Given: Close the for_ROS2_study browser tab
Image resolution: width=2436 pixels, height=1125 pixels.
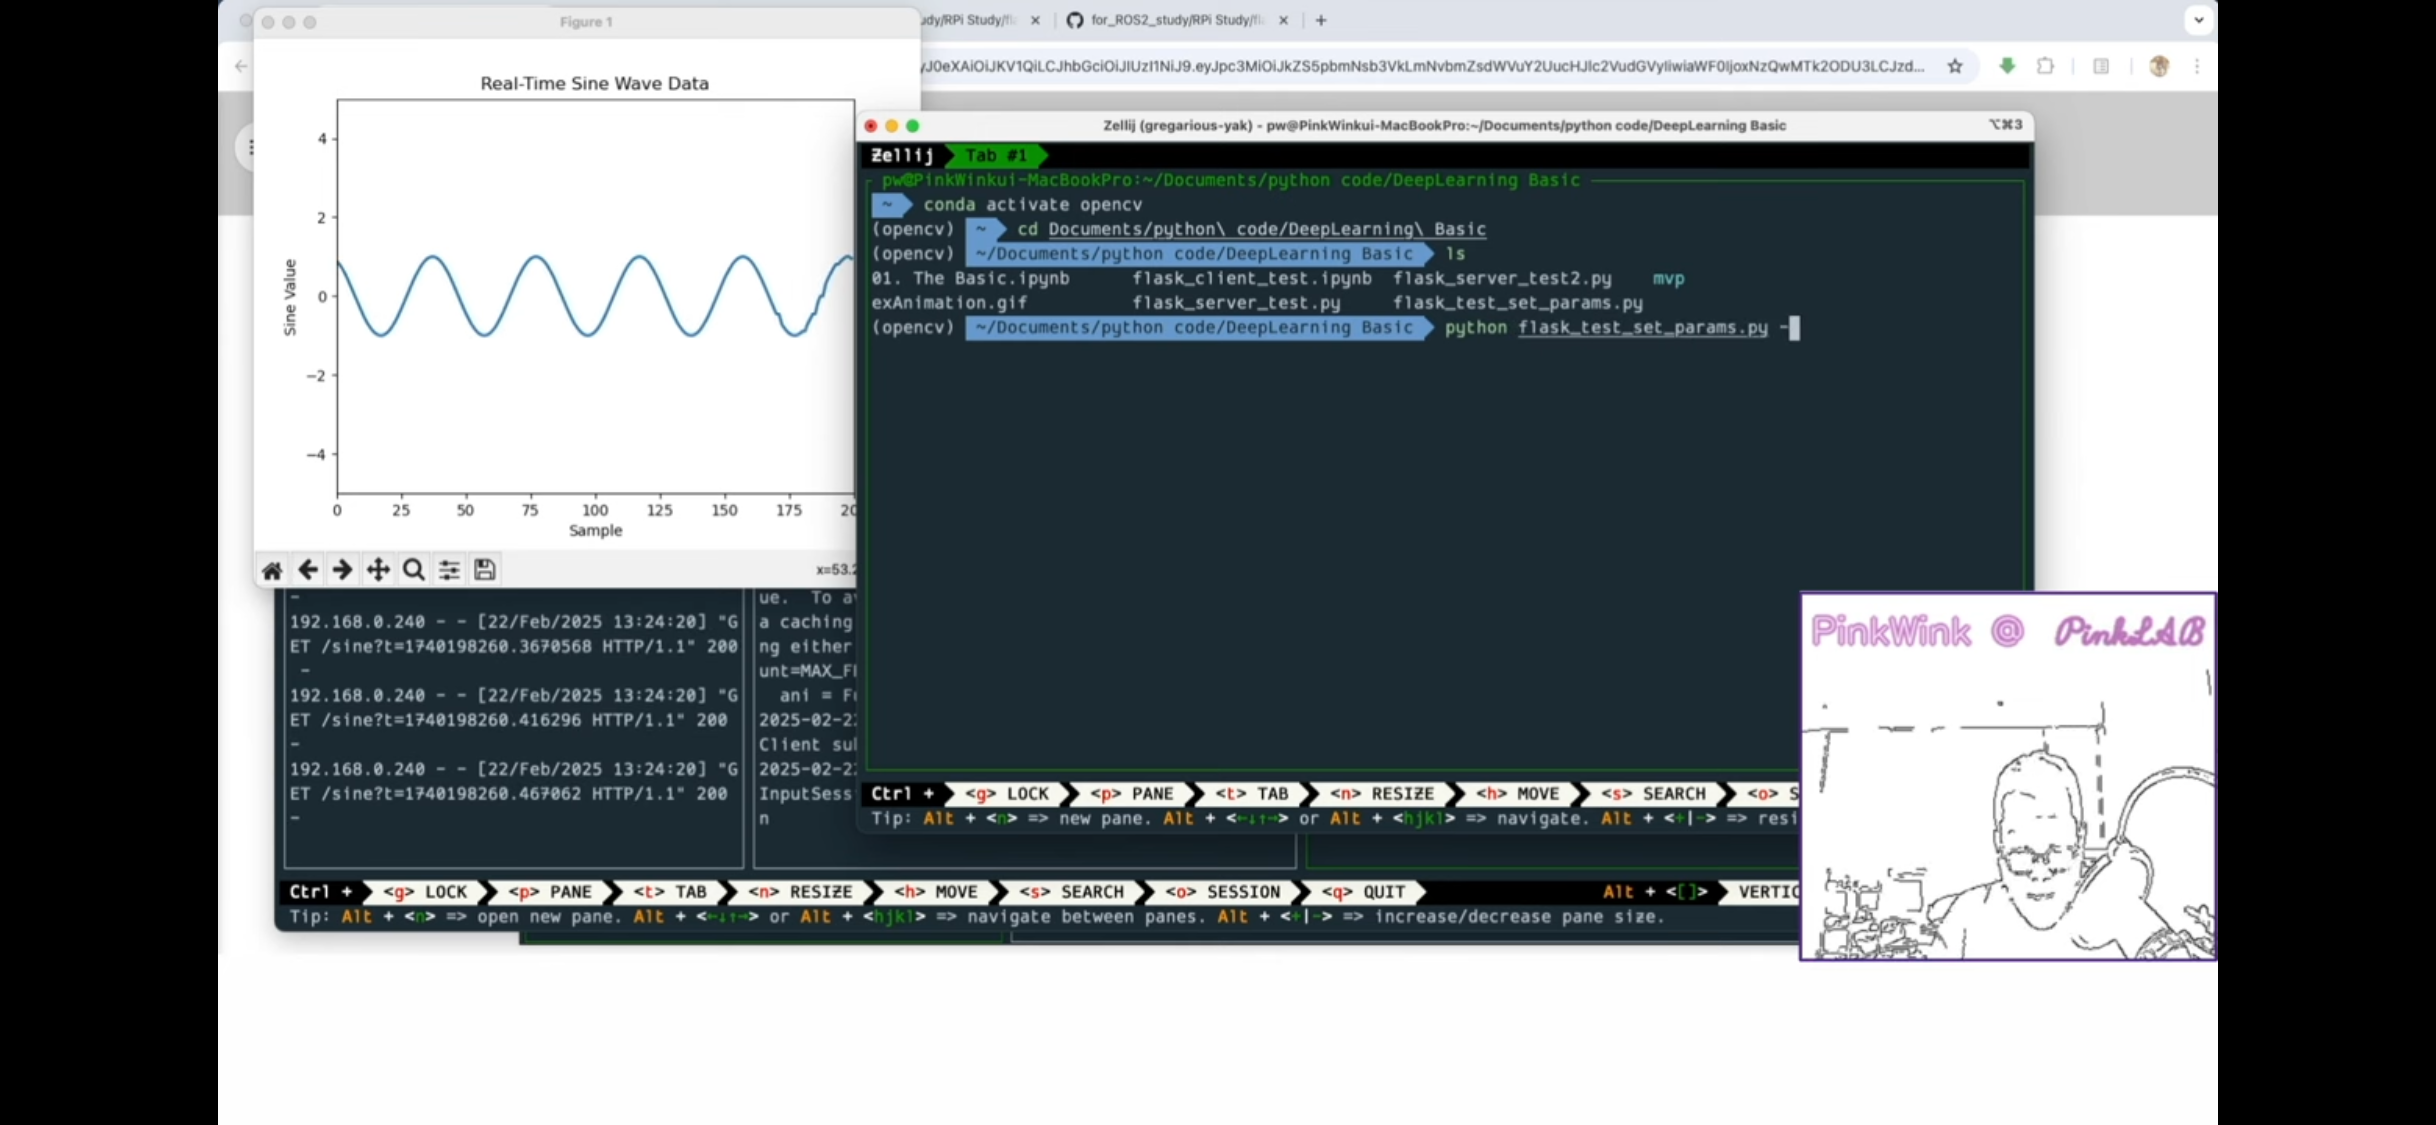Looking at the screenshot, I should click(x=1284, y=20).
